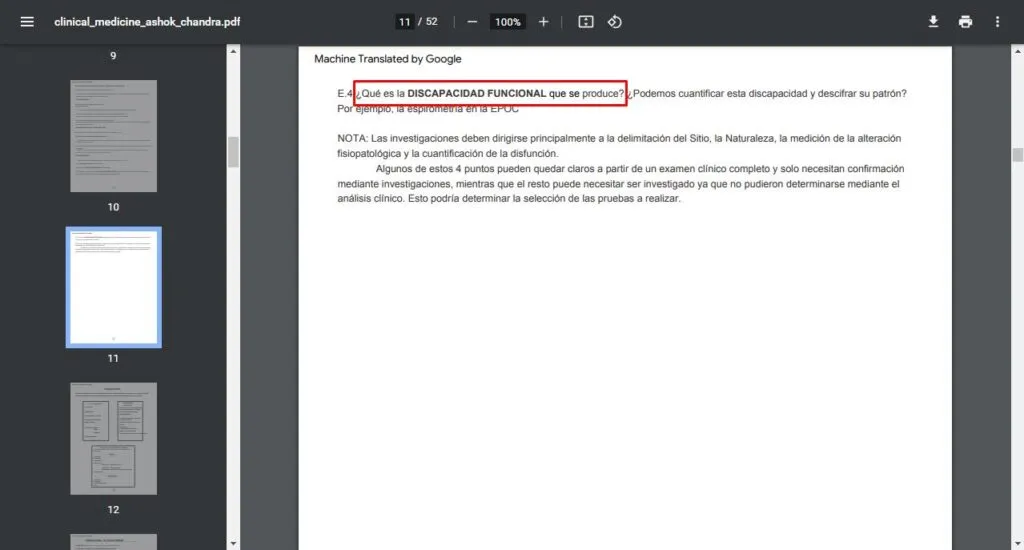The width and height of the screenshot is (1024, 550).
Task: Click the page number field showing 11
Action: pyautogui.click(x=404, y=22)
